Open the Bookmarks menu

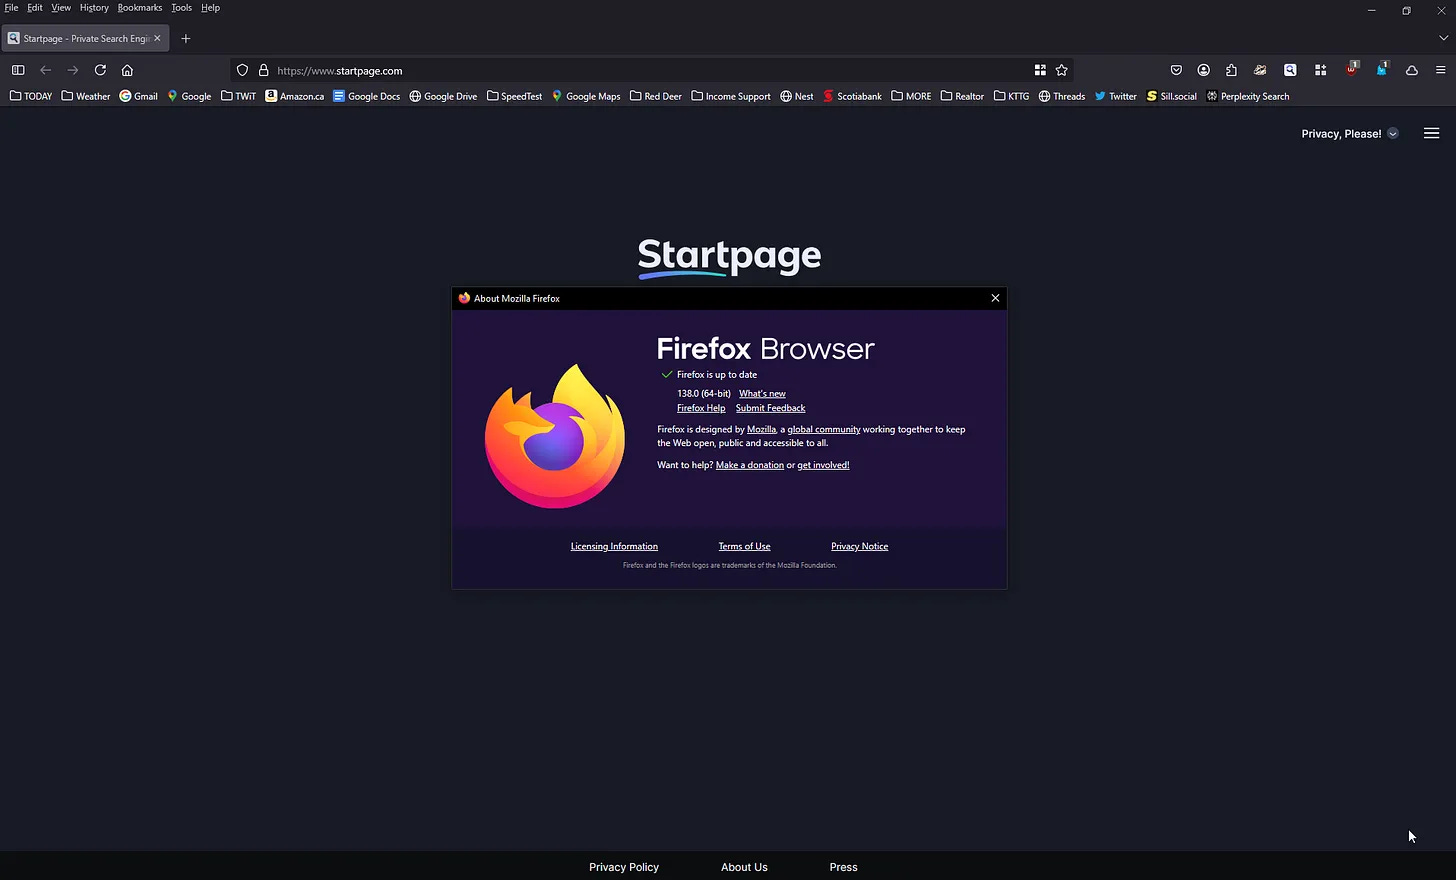click(x=140, y=7)
